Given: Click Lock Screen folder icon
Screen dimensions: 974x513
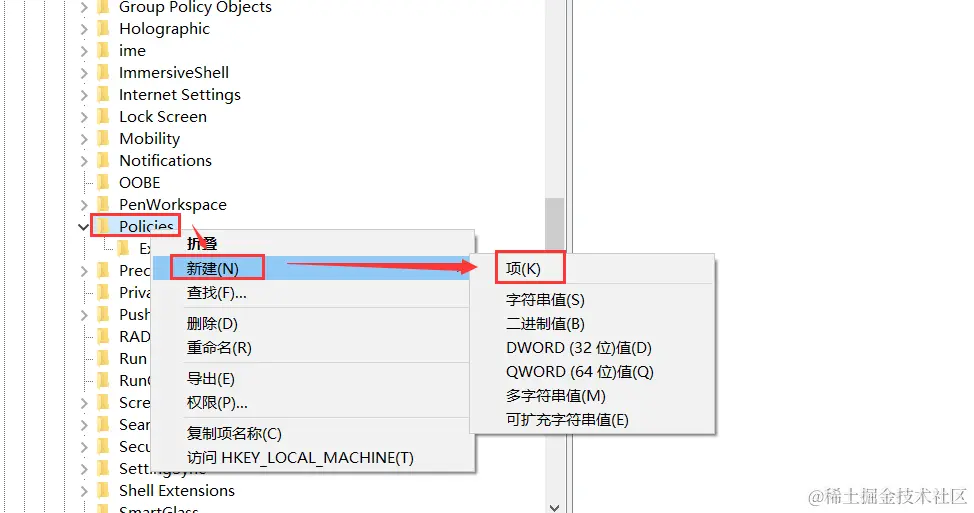Looking at the screenshot, I should tap(104, 116).
